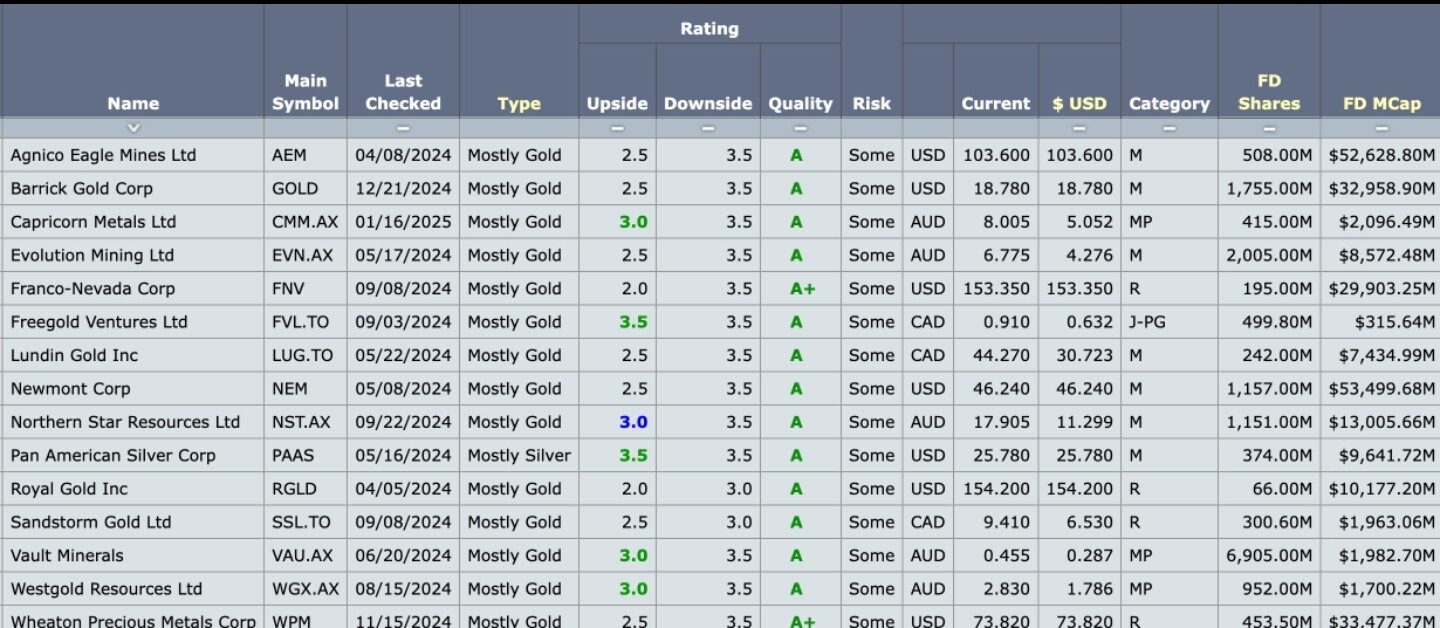Click the filter minus icon under FD MCap
Screen dimensions: 1440x628
(x=1382, y=128)
